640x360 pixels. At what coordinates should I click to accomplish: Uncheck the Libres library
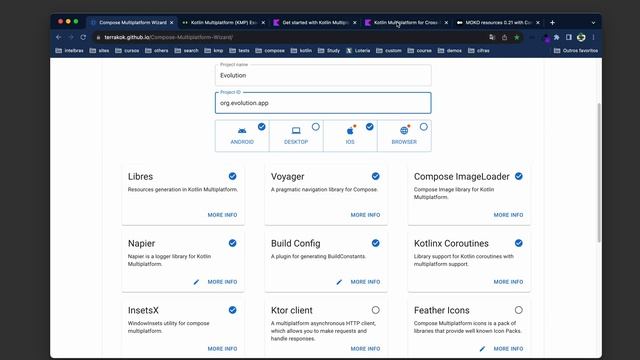click(232, 176)
